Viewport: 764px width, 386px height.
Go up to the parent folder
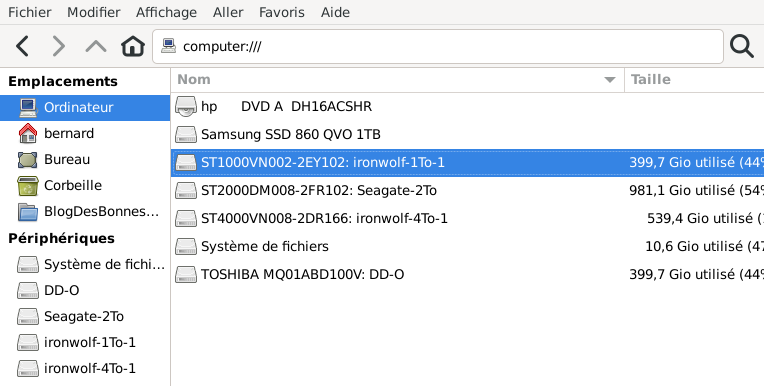pyautogui.click(x=96, y=46)
